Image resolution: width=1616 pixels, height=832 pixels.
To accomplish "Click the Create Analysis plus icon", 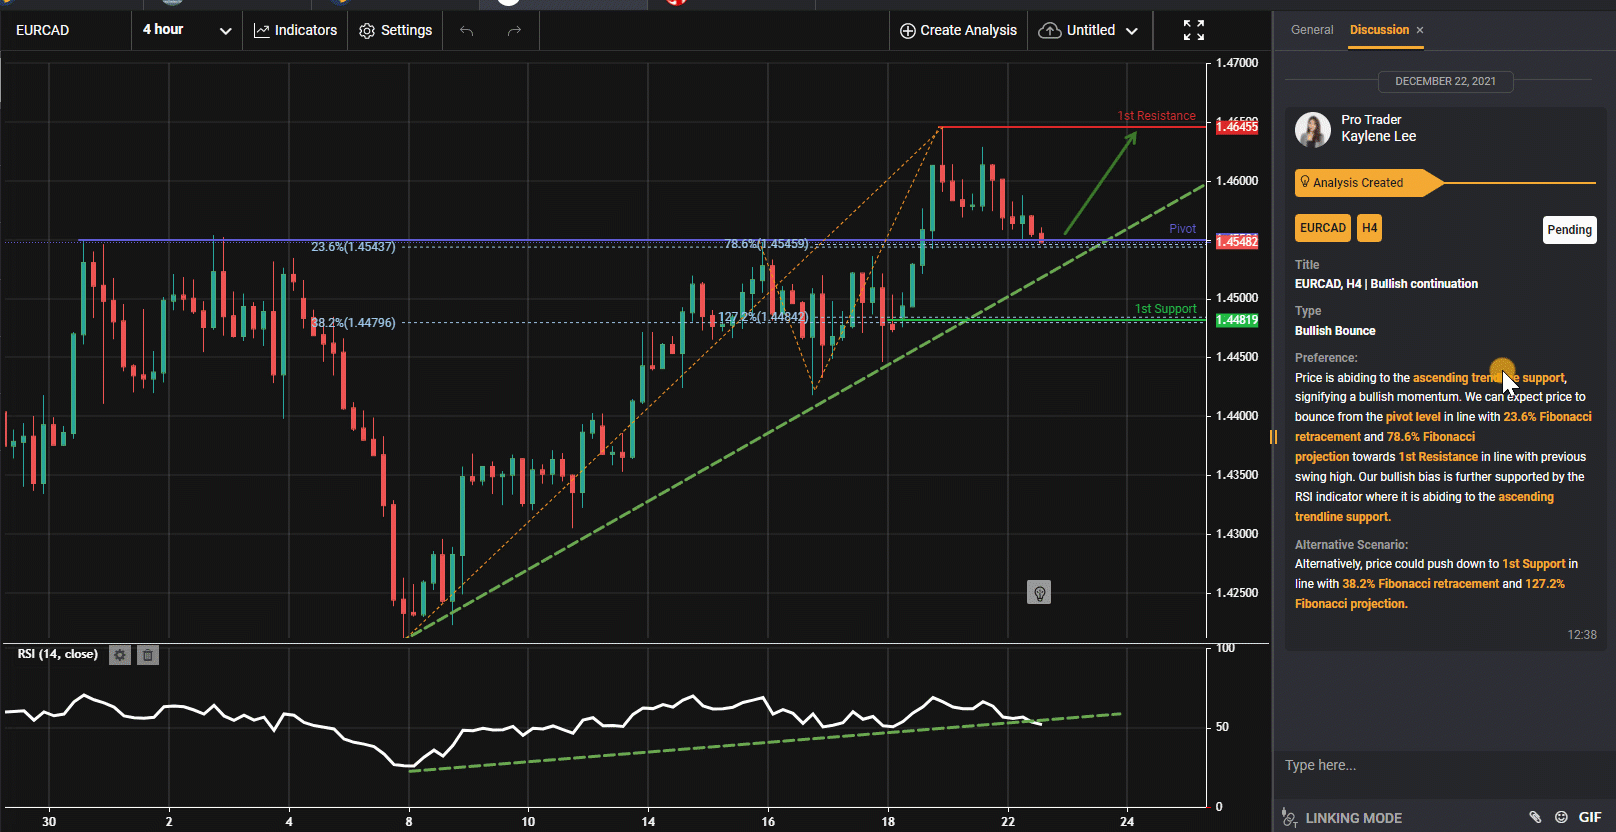I will coord(908,31).
